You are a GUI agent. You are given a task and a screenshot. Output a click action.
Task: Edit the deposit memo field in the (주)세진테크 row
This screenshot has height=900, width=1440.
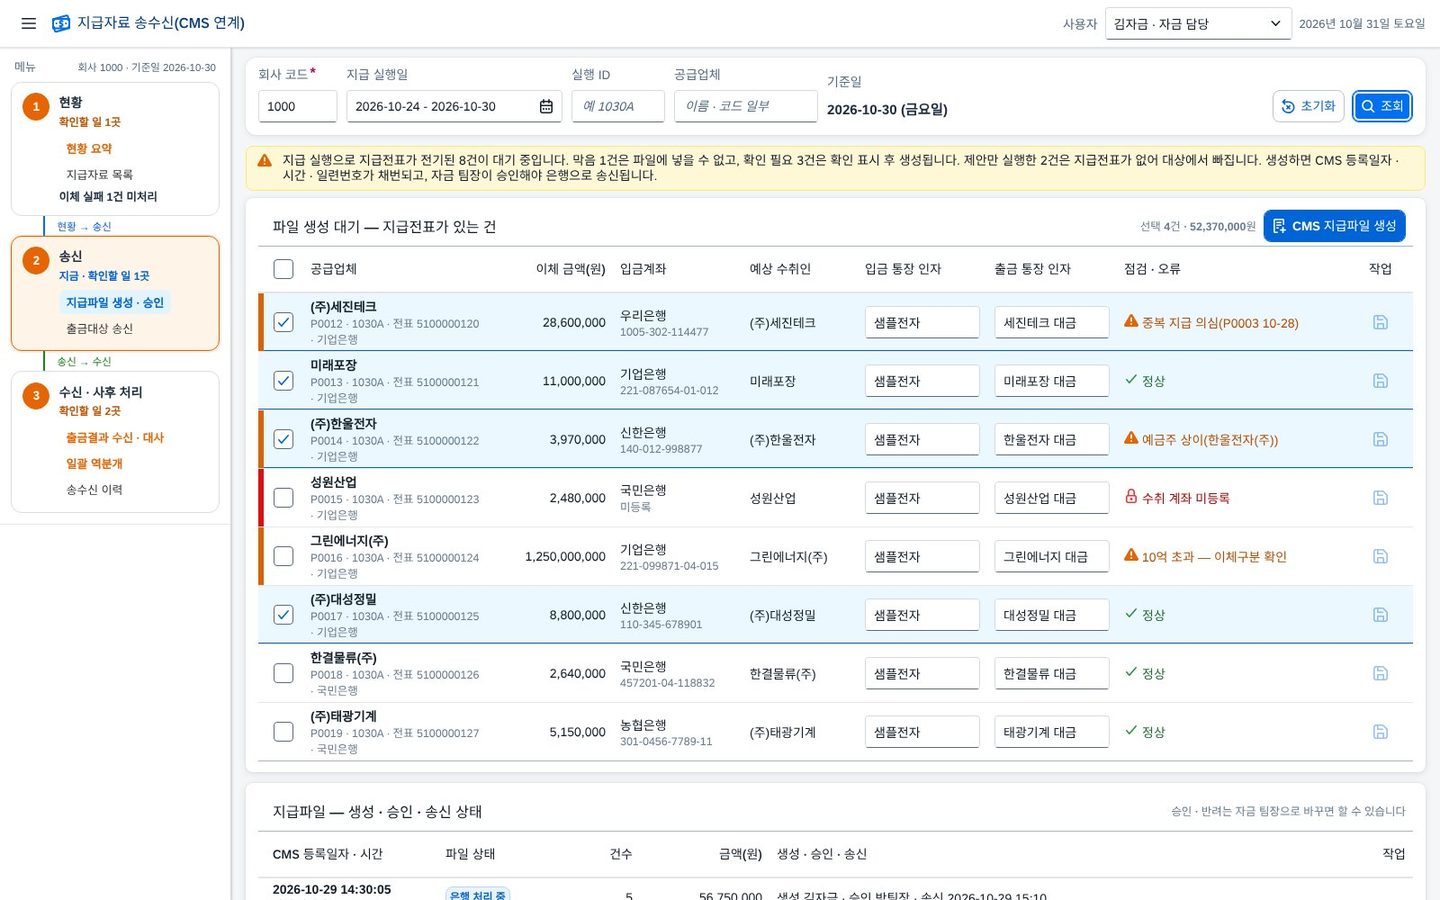click(922, 322)
